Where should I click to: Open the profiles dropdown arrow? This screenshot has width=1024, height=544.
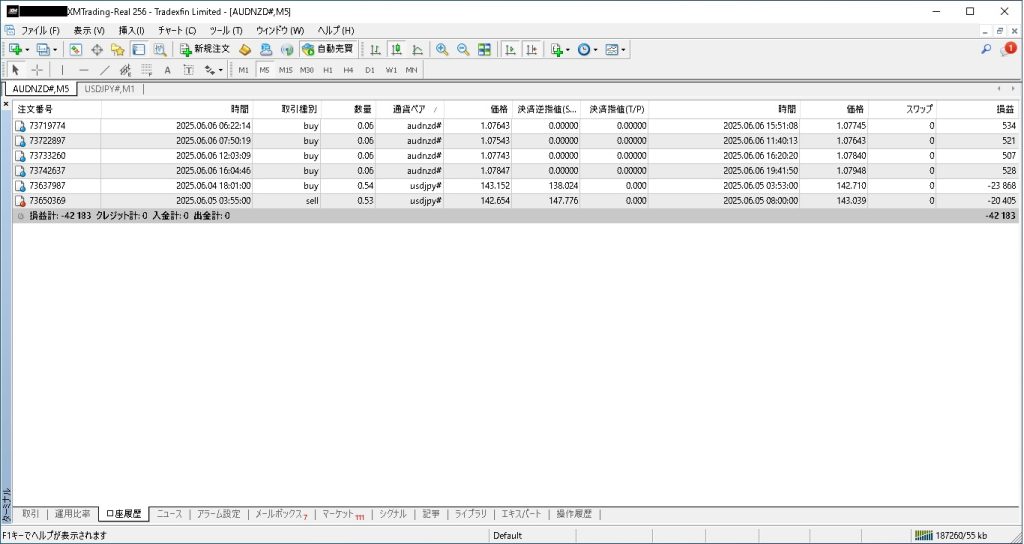pyautogui.click(x=55, y=49)
